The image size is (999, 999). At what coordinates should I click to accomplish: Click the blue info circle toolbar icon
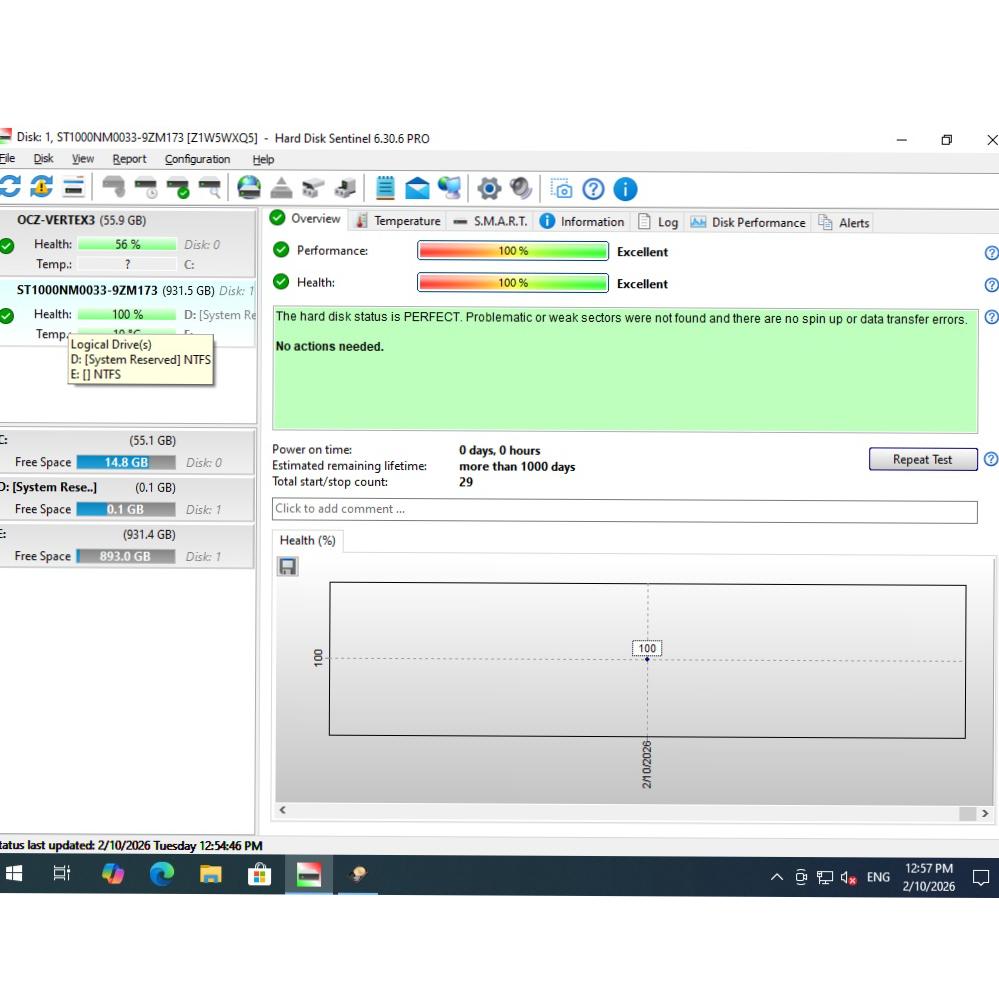coord(625,188)
